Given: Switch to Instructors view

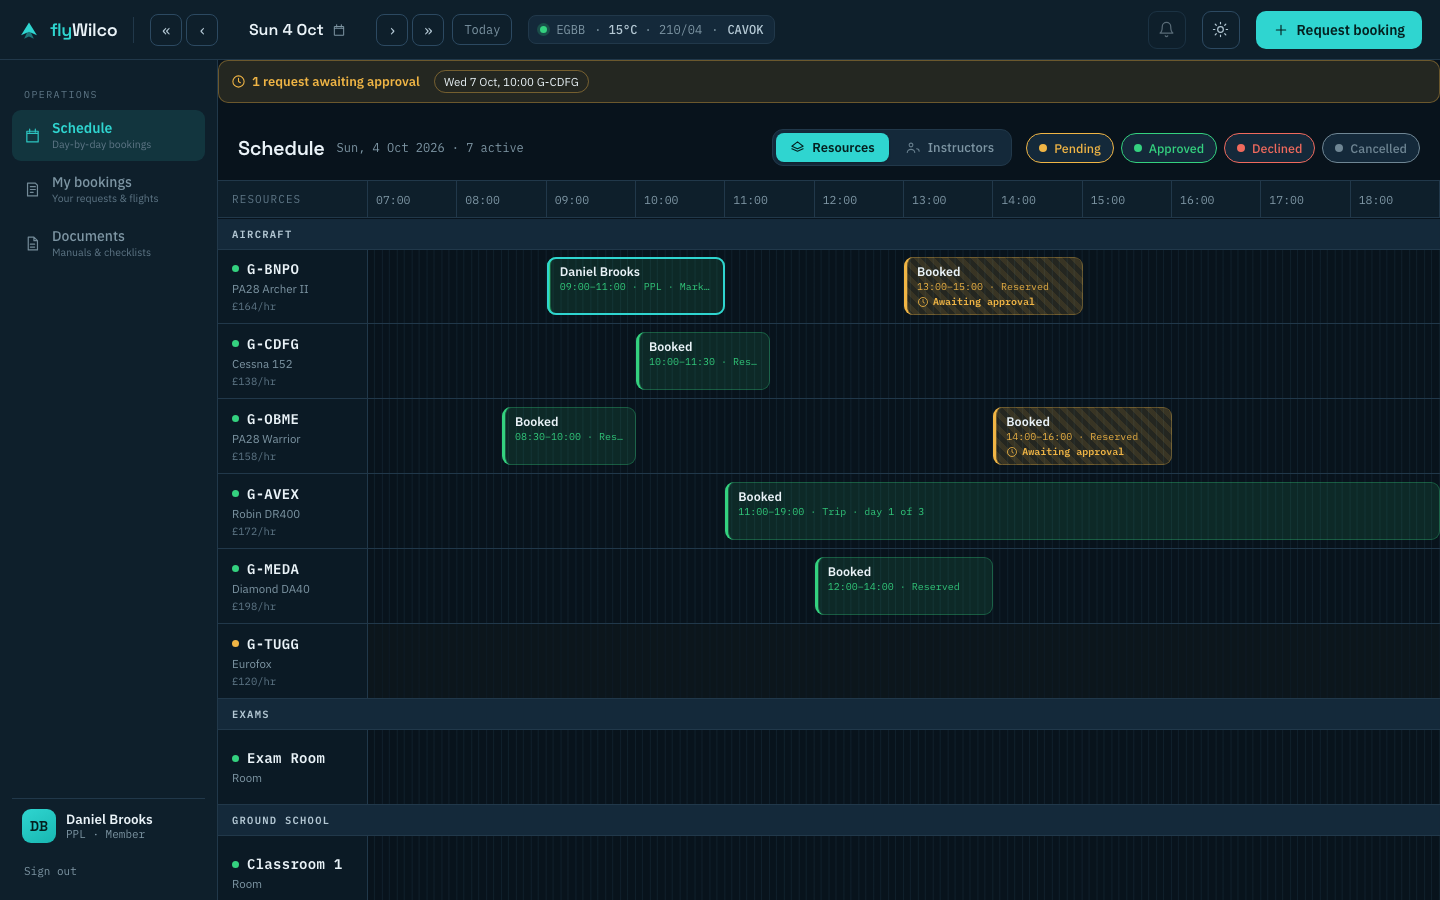Looking at the screenshot, I should pyautogui.click(x=949, y=148).
